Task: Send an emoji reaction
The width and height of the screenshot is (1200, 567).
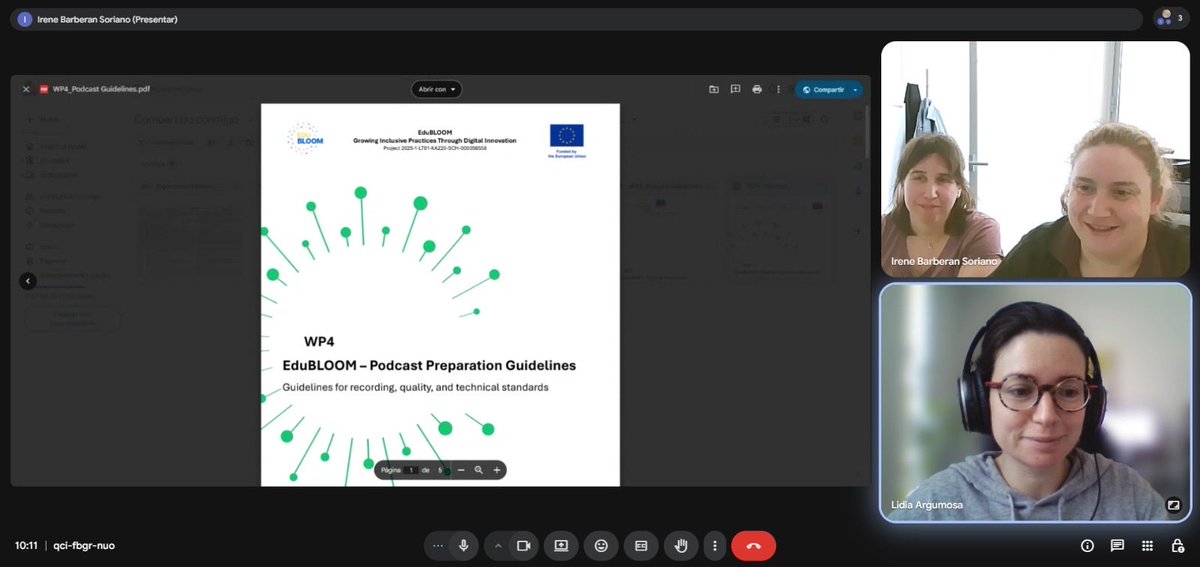Action: [601, 545]
